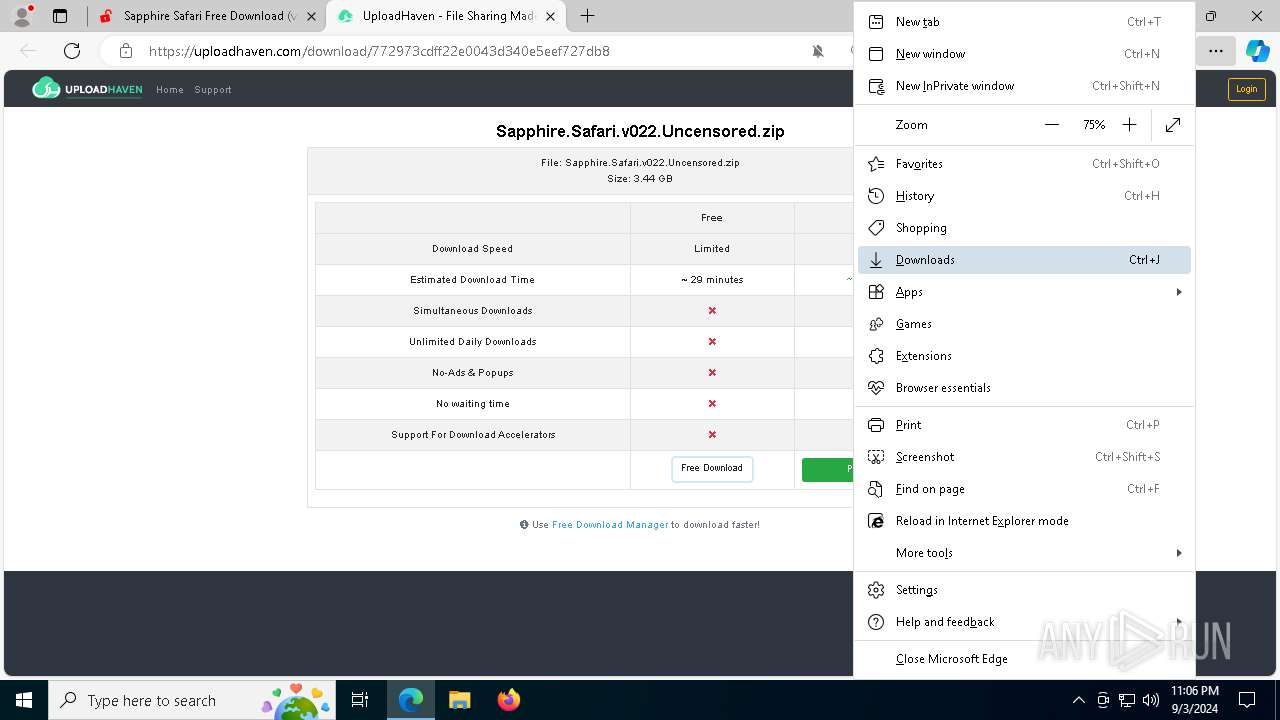
Task: Open the Copilot sidebar icon
Action: 1257,51
